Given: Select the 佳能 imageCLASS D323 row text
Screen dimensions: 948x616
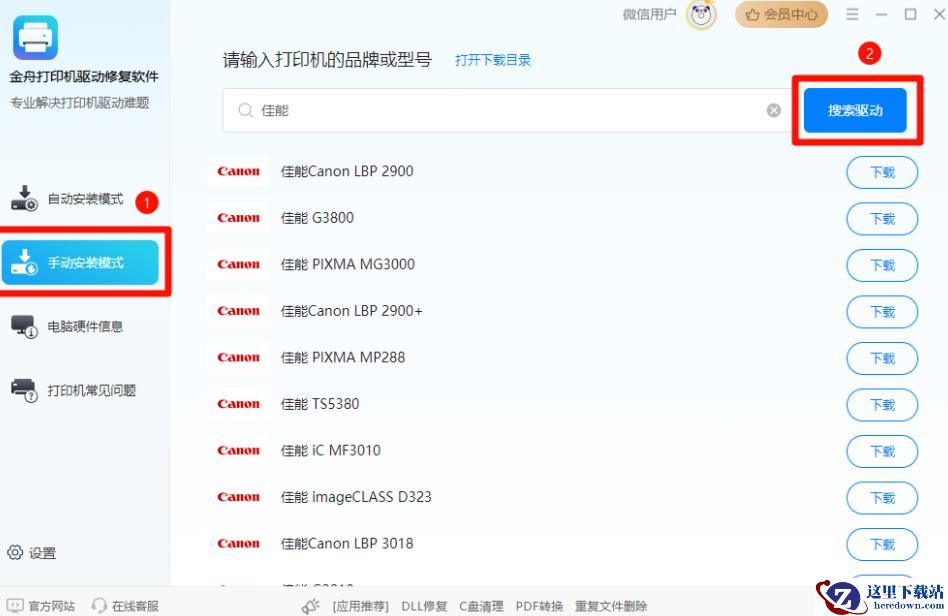Looking at the screenshot, I should tap(356, 497).
